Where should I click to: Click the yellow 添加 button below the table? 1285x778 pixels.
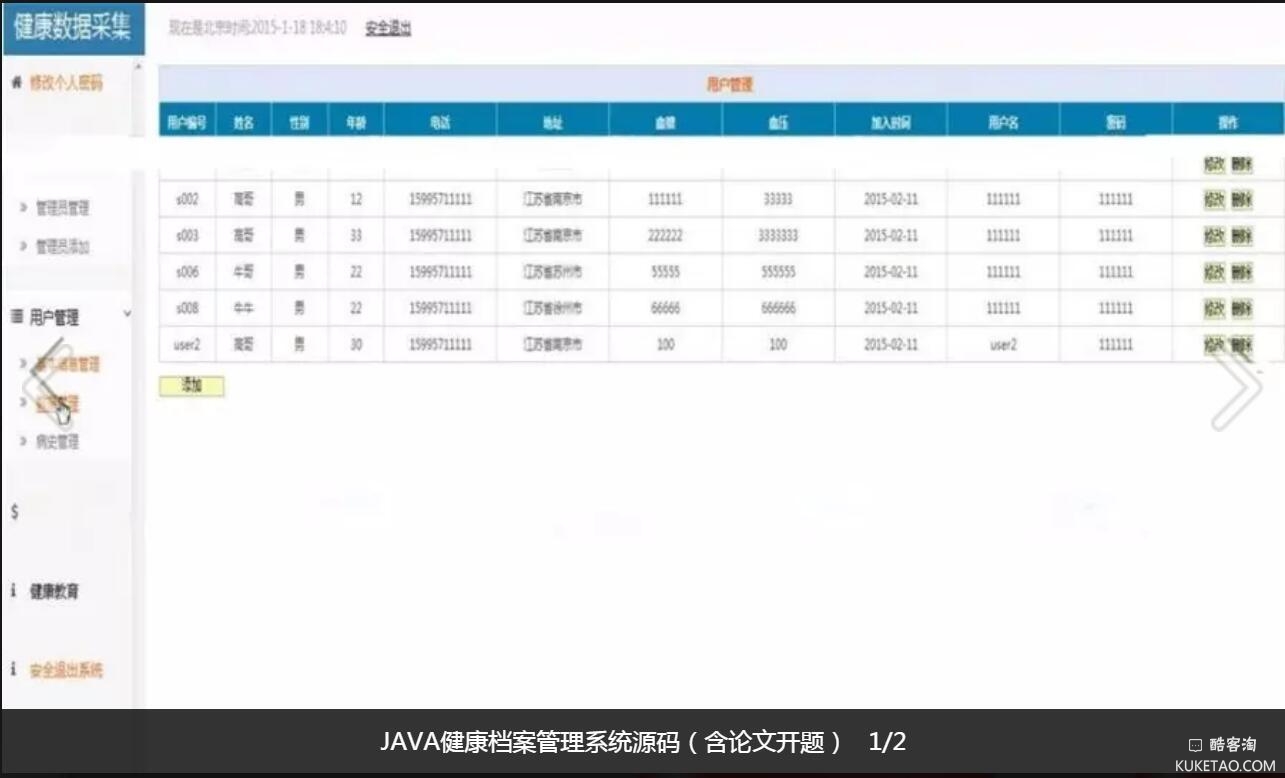(x=192, y=386)
